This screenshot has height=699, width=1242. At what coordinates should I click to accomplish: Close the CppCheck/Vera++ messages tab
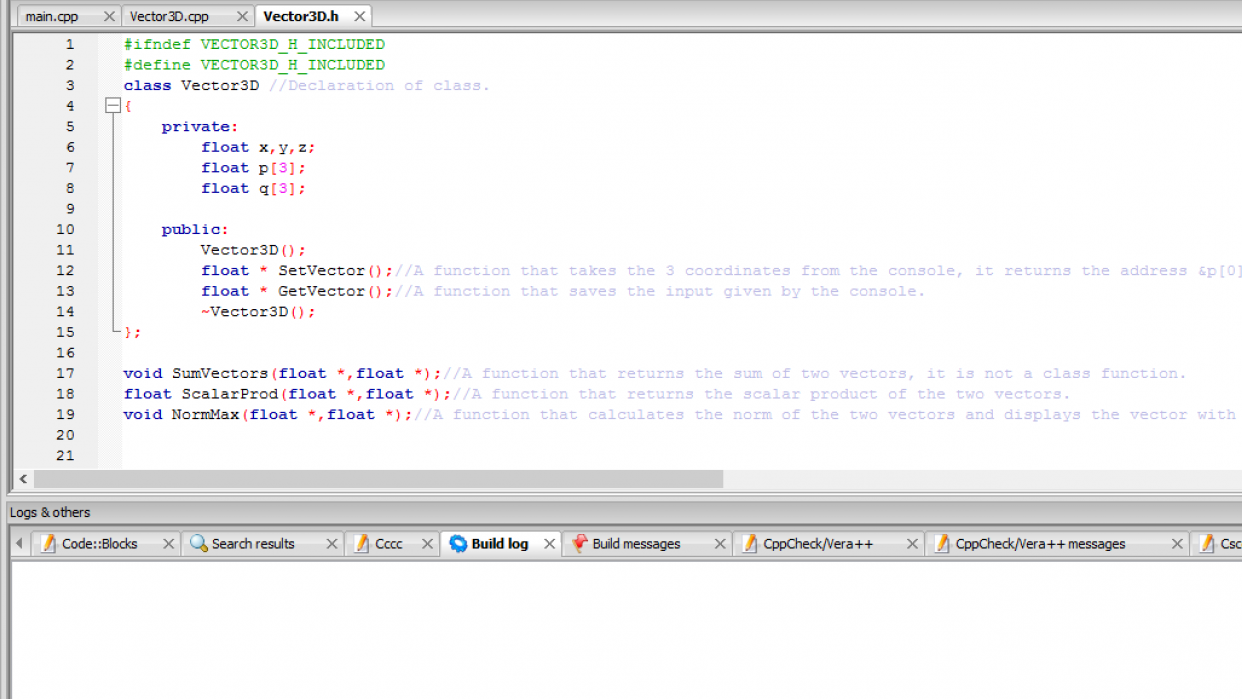[x=1177, y=544]
